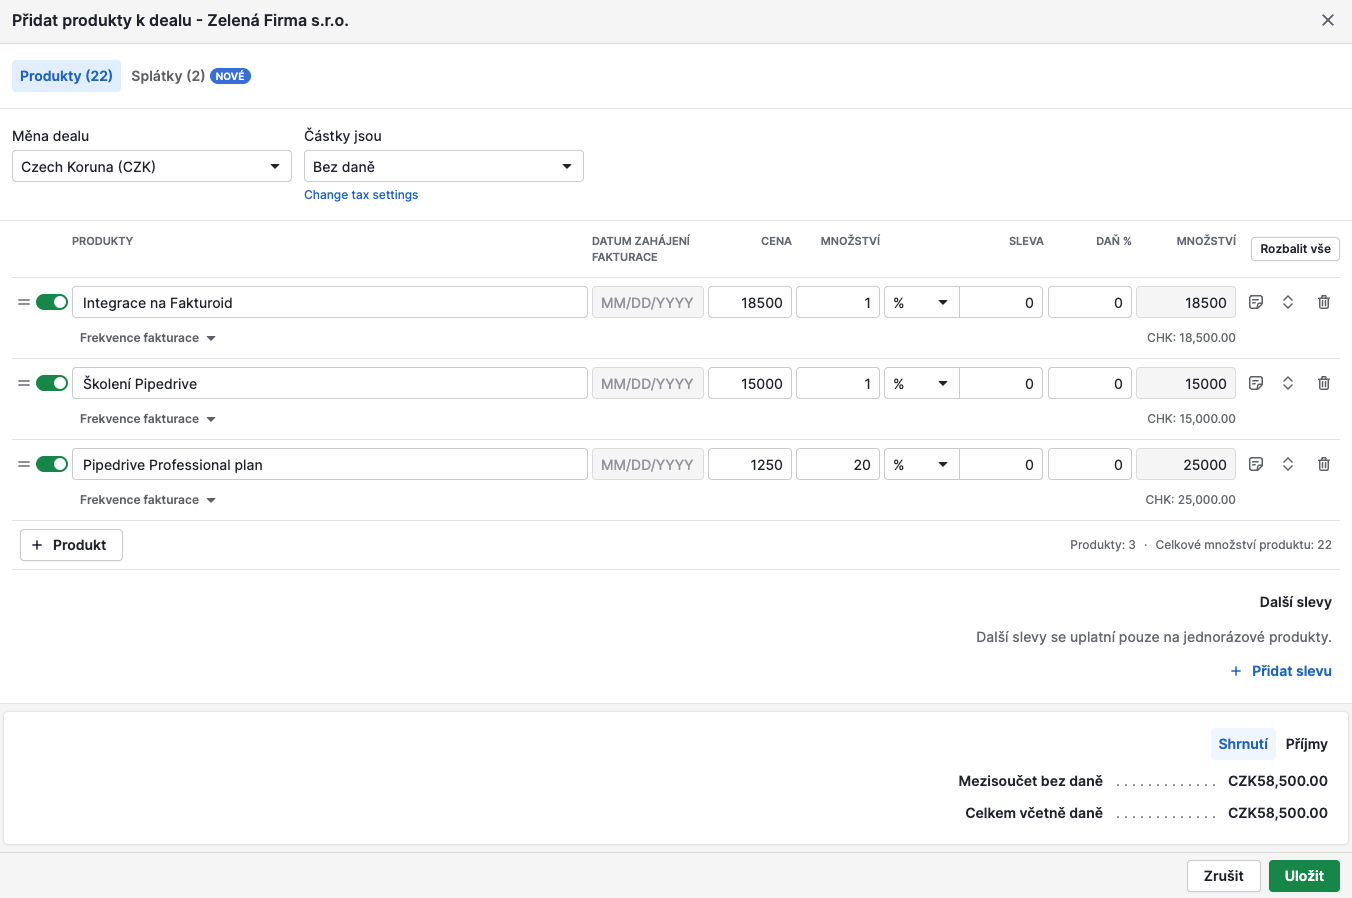Open note icon for Školení Pipedrive row
The image size is (1352, 898).
point(1256,383)
